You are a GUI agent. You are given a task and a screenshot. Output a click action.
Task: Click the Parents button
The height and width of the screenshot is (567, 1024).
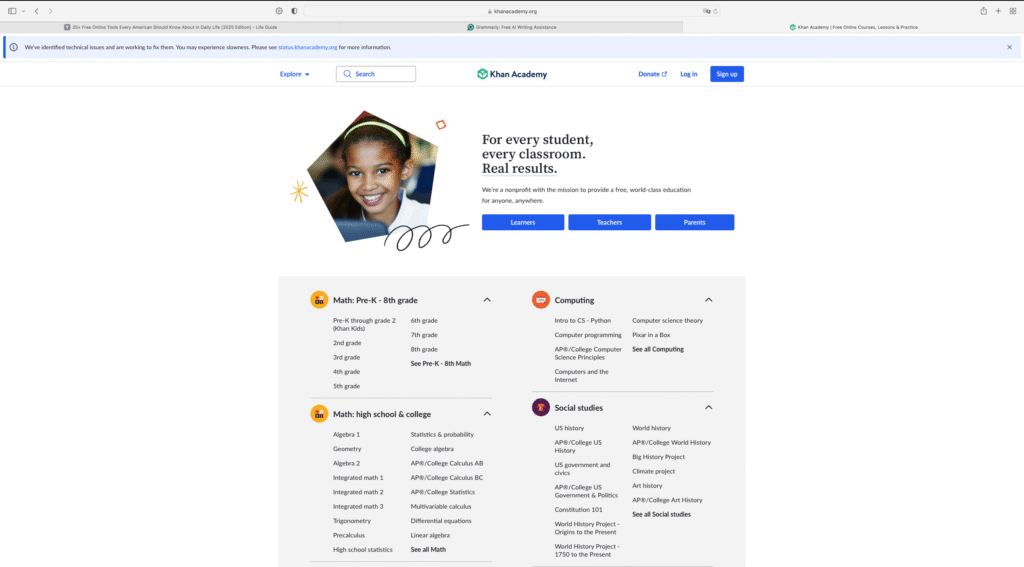click(694, 222)
